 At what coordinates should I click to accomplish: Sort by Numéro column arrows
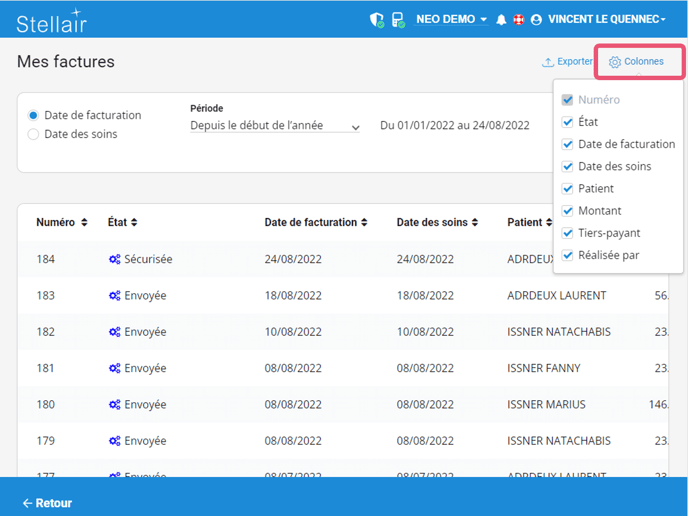84,222
